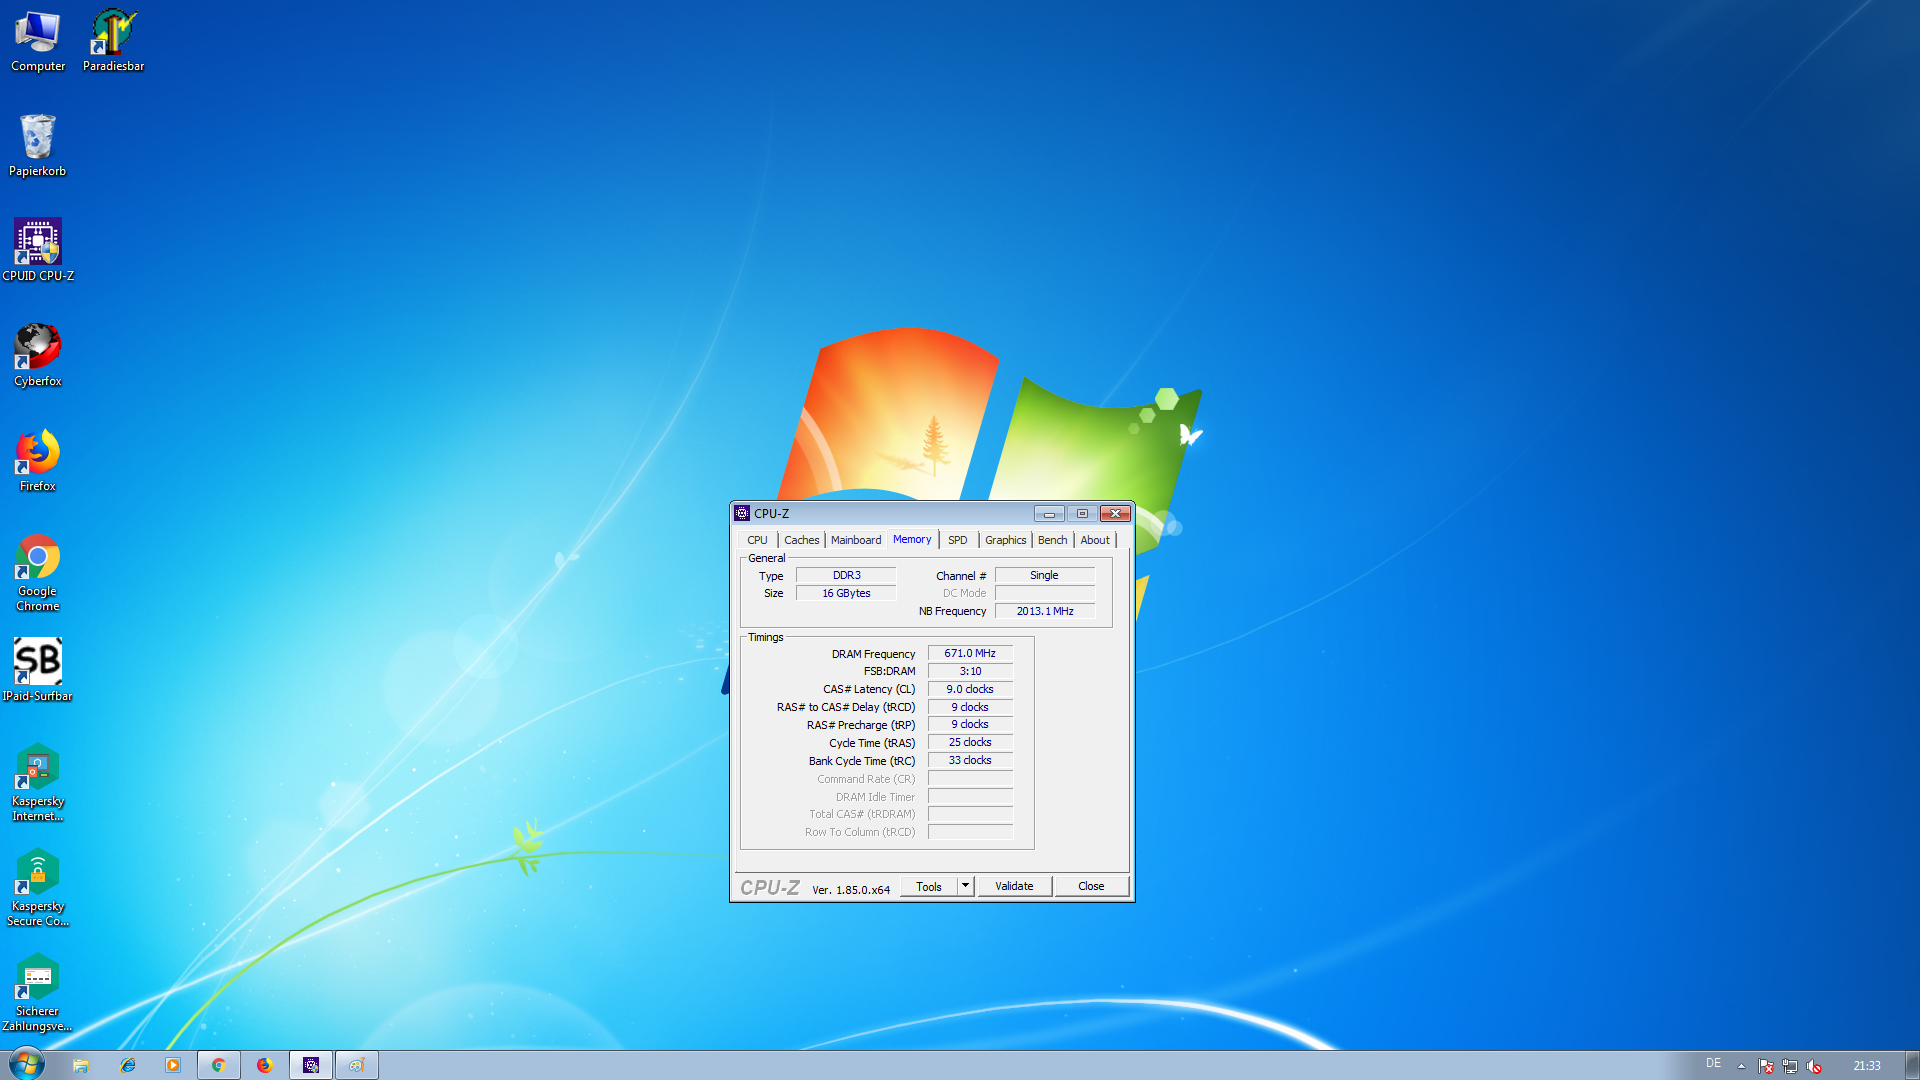
Task: Open the Windows Start menu orb
Action: pos(27,1064)
